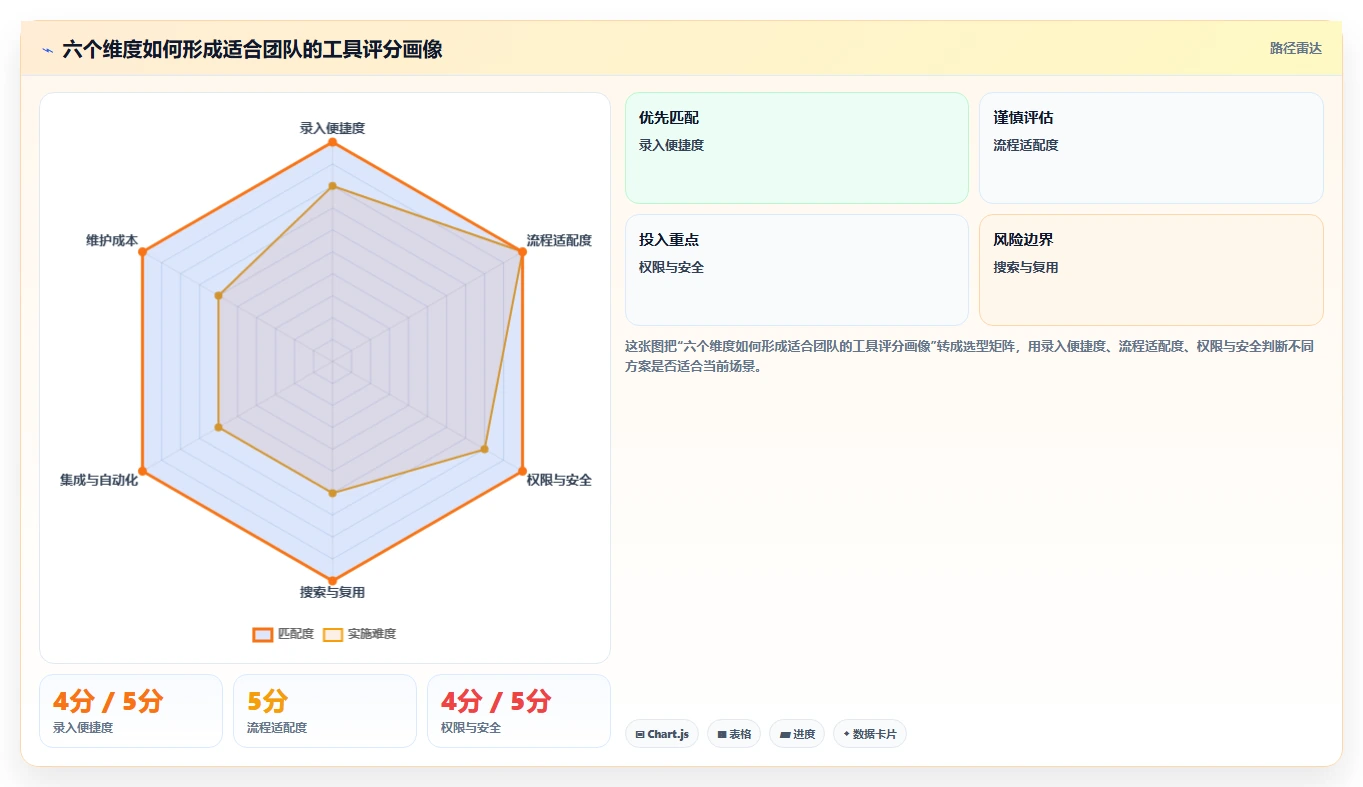The image size is (1363, 787).
Task: Open the 优先匹配 card
Action: [x=797, y=148]
